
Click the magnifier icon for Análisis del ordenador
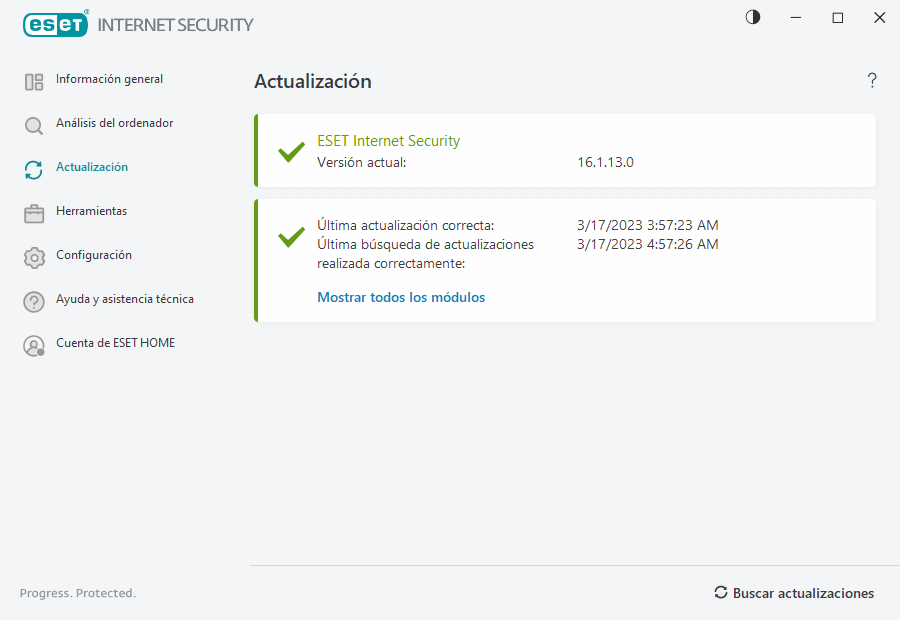click(34, 126)
